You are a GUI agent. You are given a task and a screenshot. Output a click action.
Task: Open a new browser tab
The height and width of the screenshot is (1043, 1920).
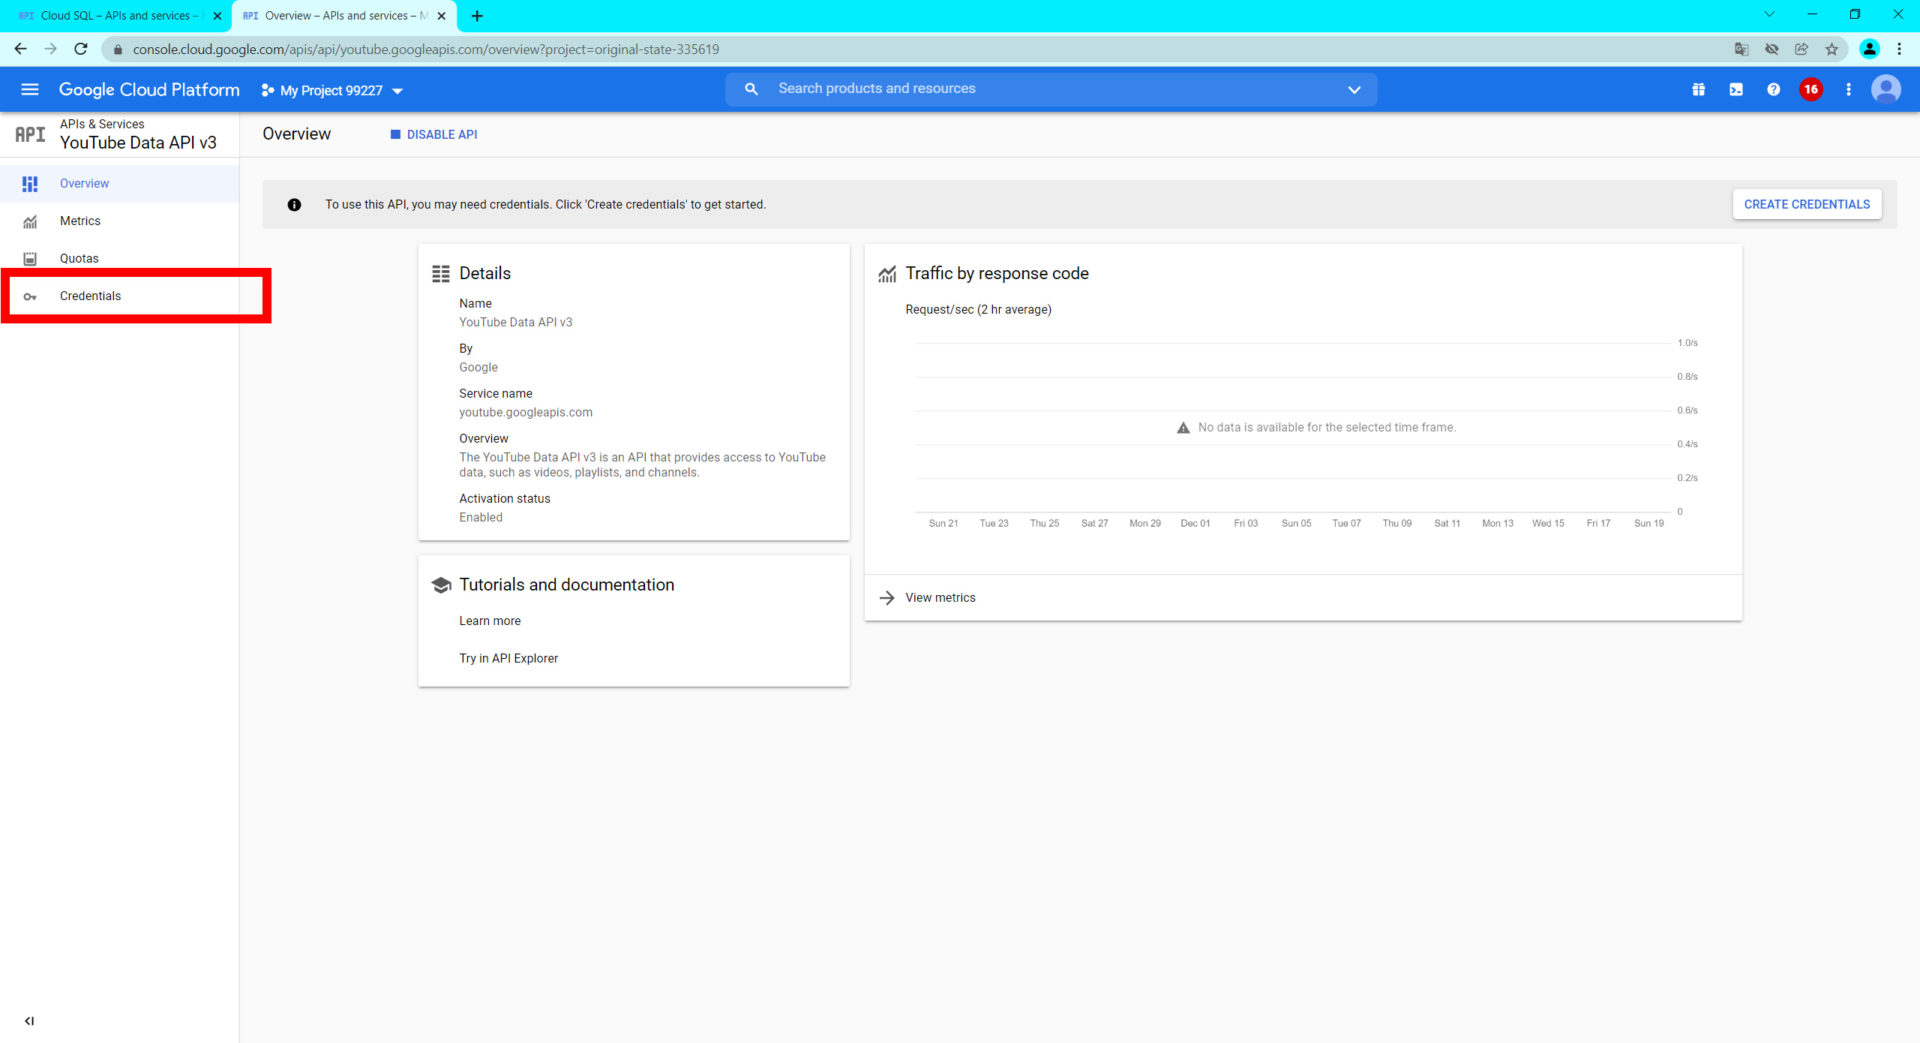[x=477, y=16]
